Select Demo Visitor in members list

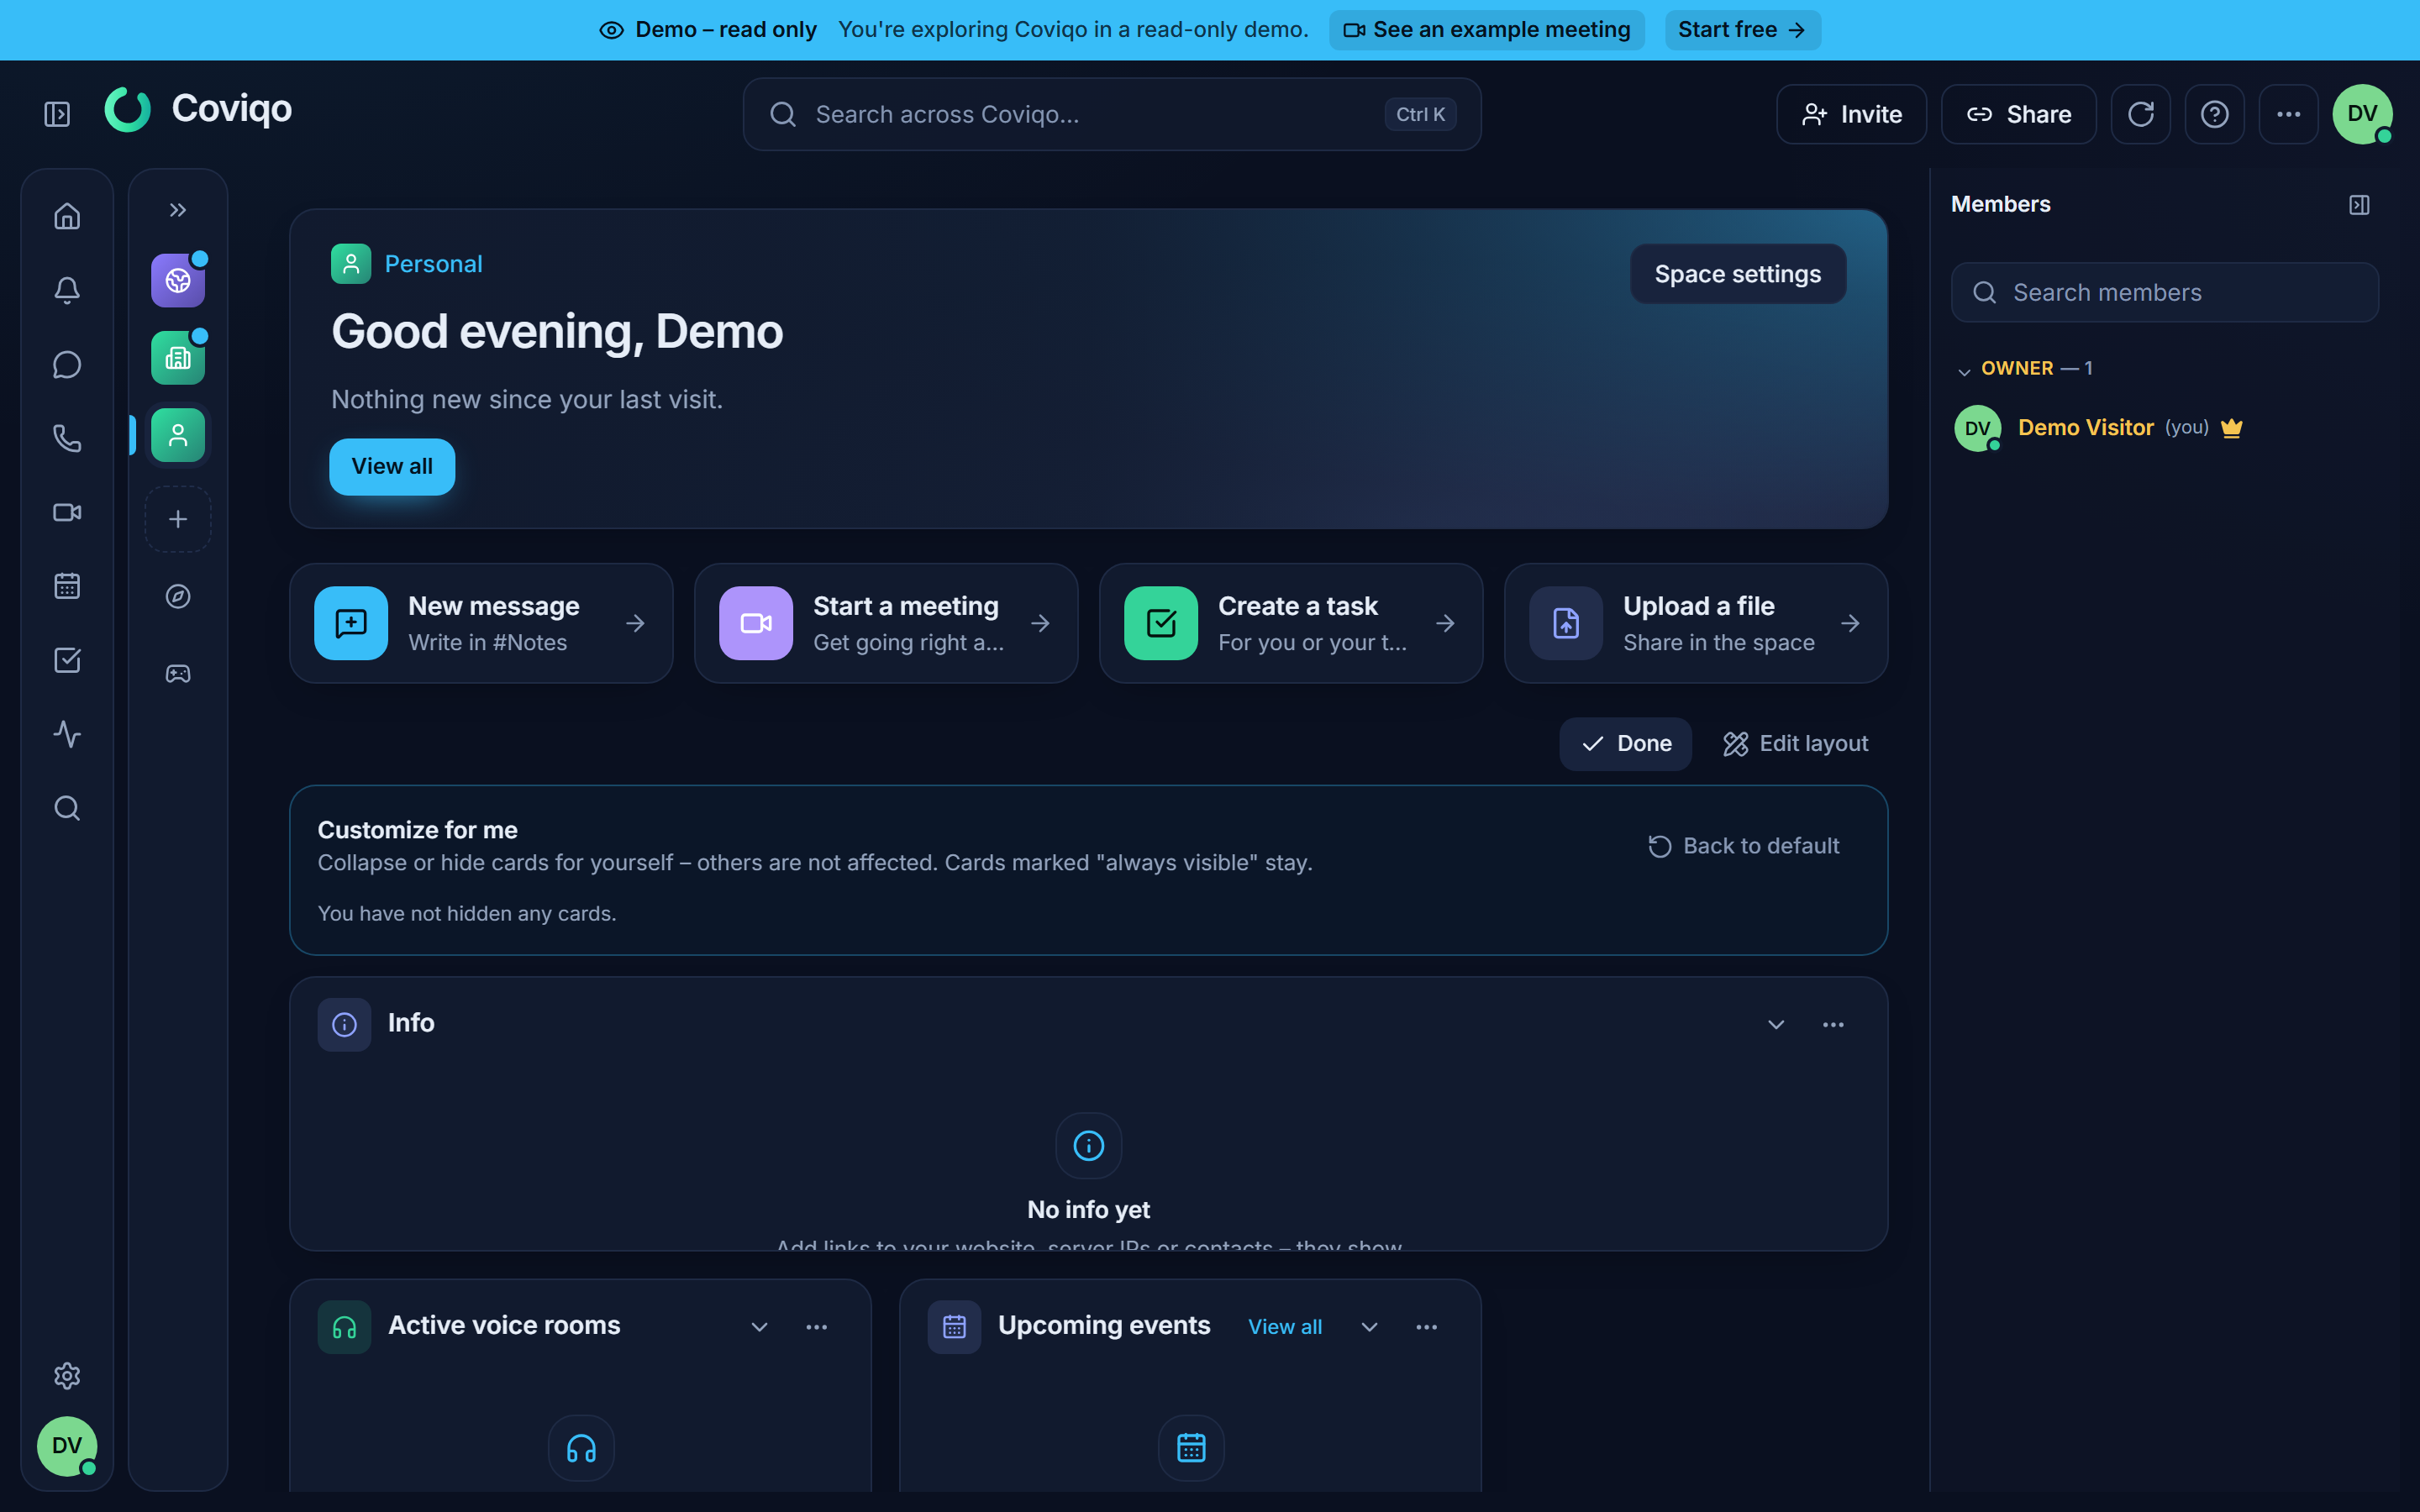(2165, 428)
